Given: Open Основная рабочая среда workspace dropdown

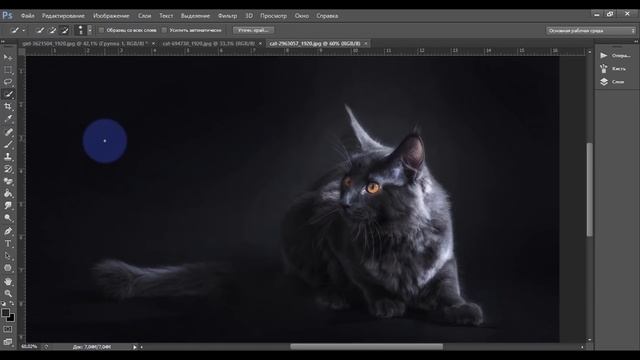Looking at the screenshot, I should 591,31.
